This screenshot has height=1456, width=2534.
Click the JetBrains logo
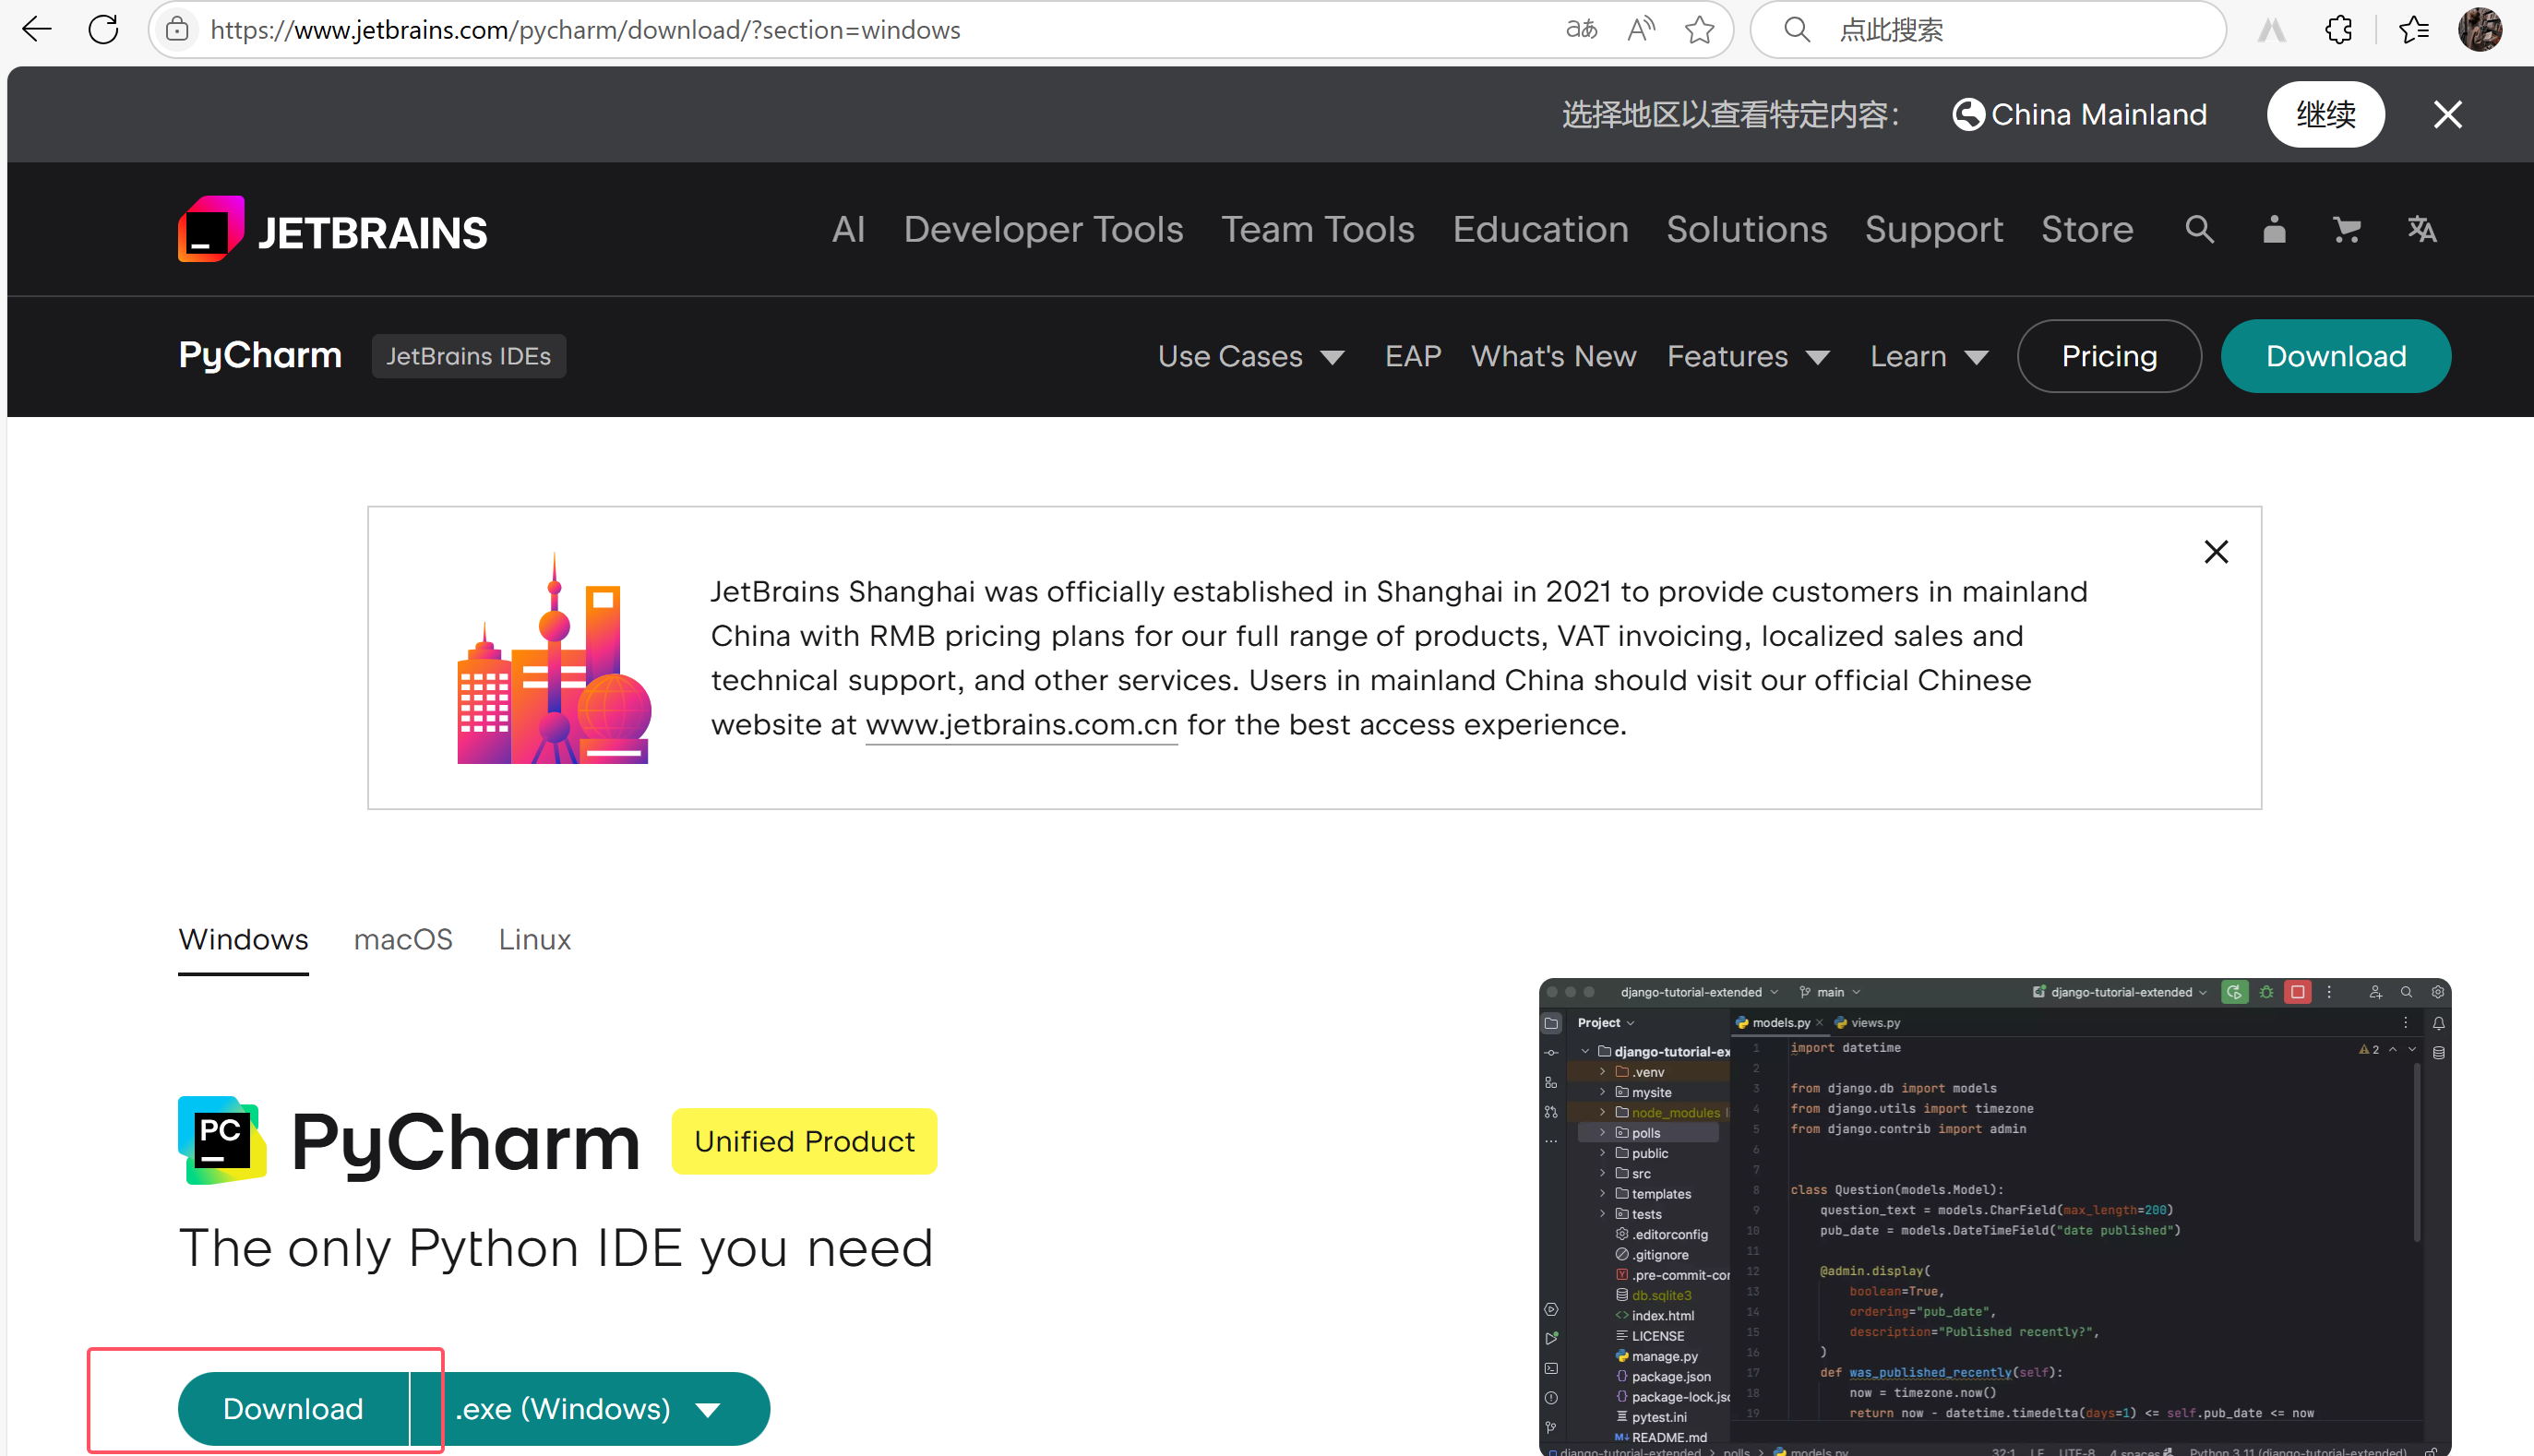point(333,230)
